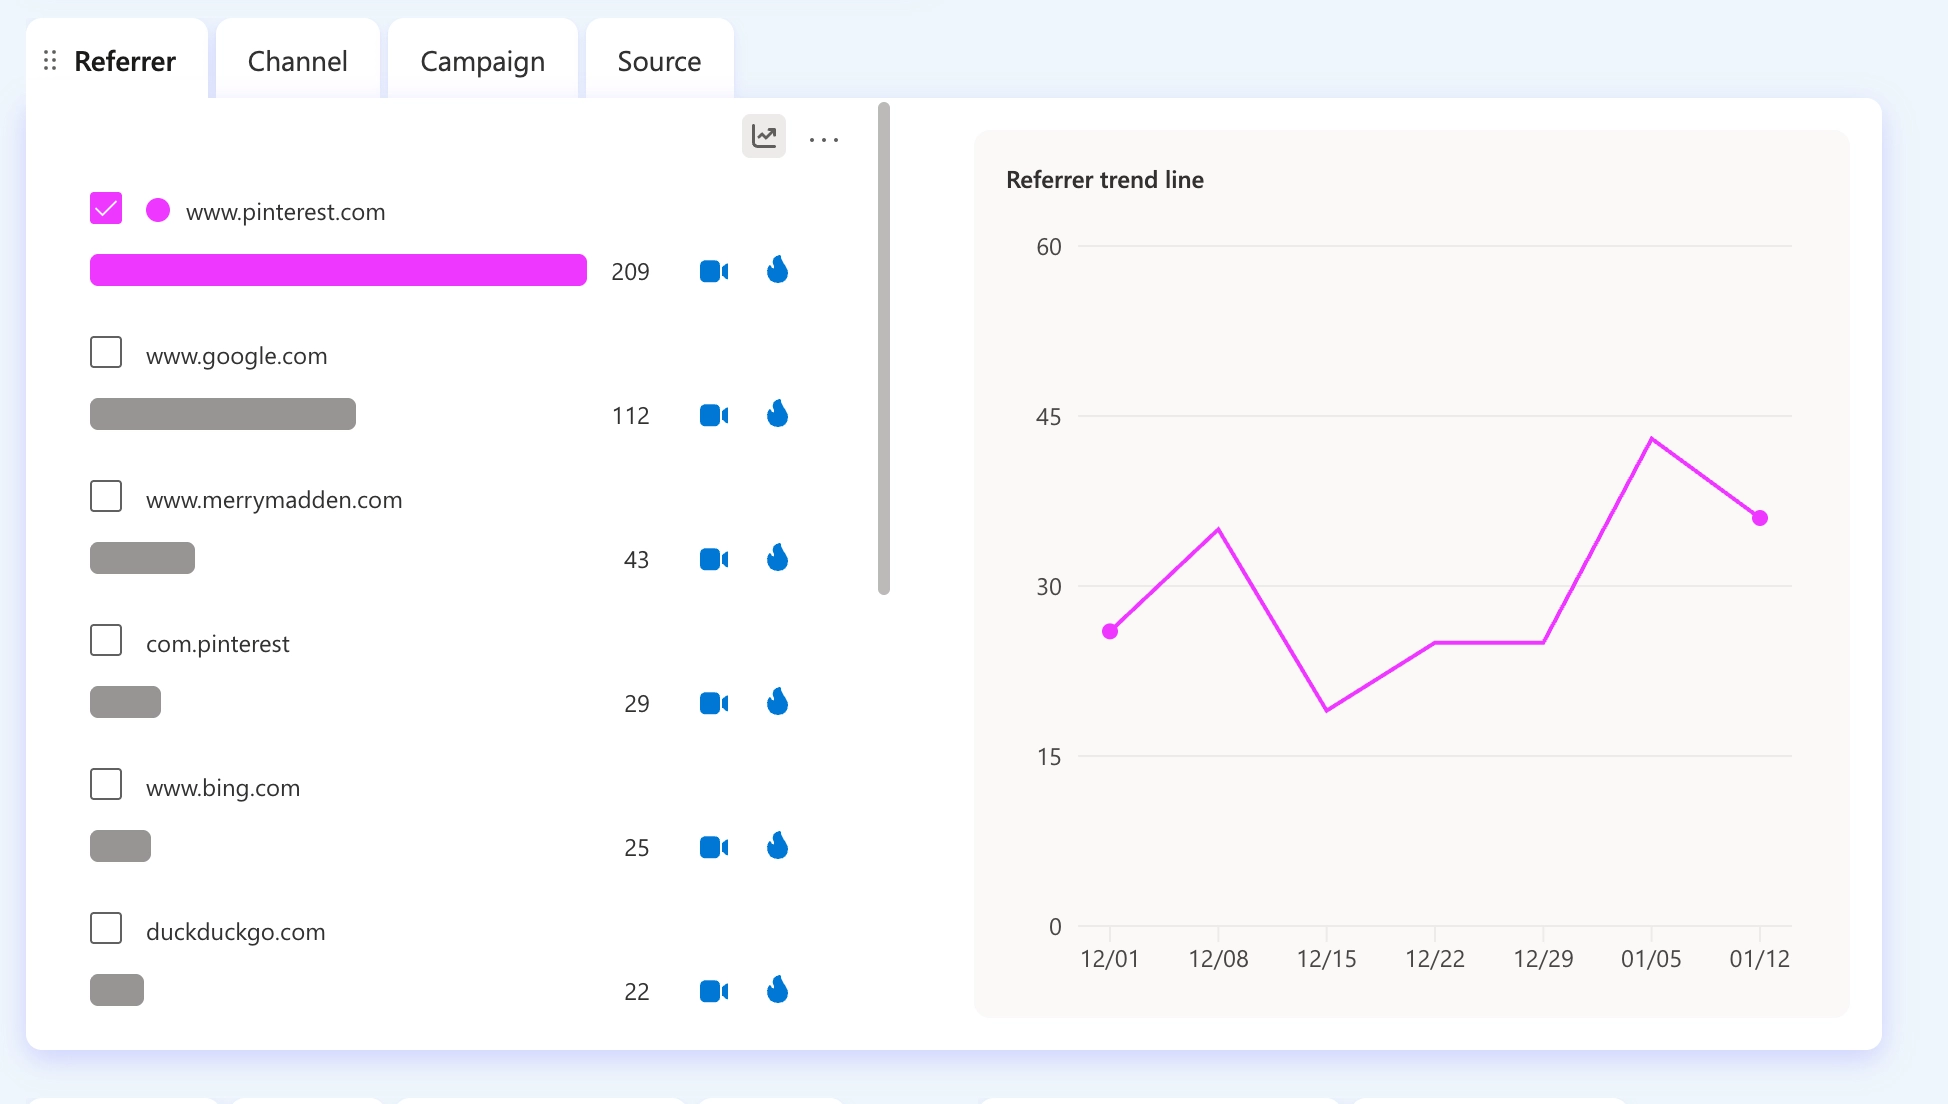Open heatmaps for www.bing.com referrer

(777, 846)
